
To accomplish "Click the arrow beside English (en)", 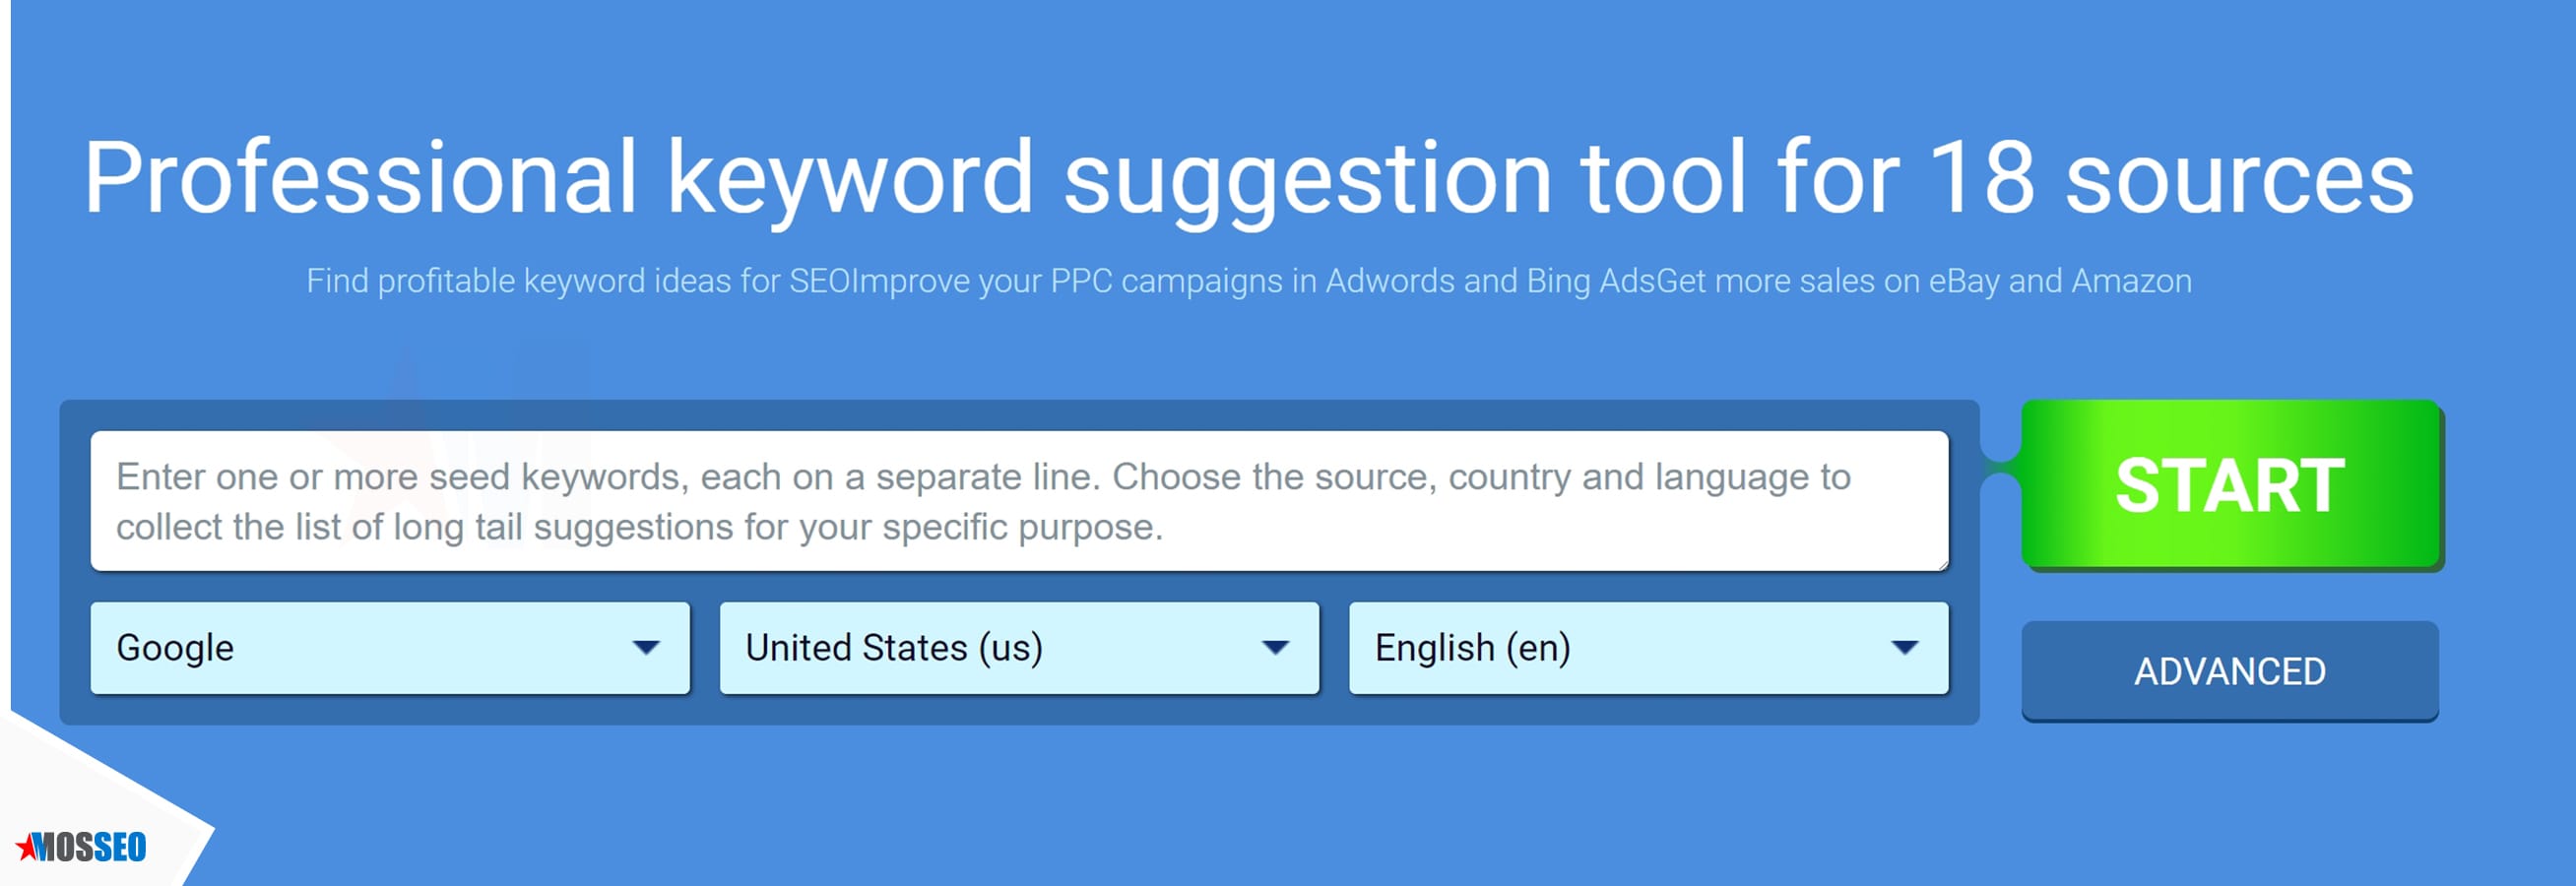I will [x=1904, y=648].
